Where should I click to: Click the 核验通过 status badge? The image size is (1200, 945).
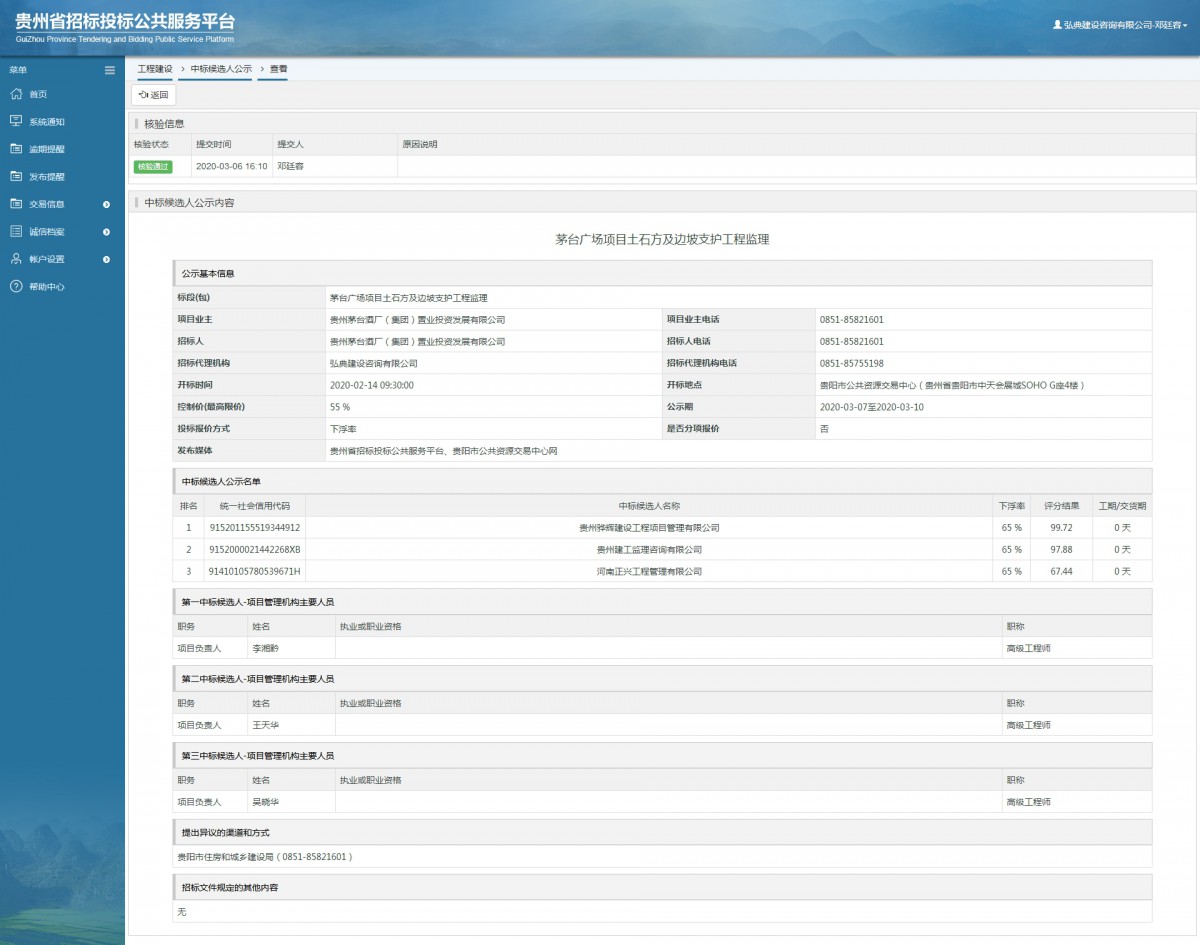pos(153,166)
